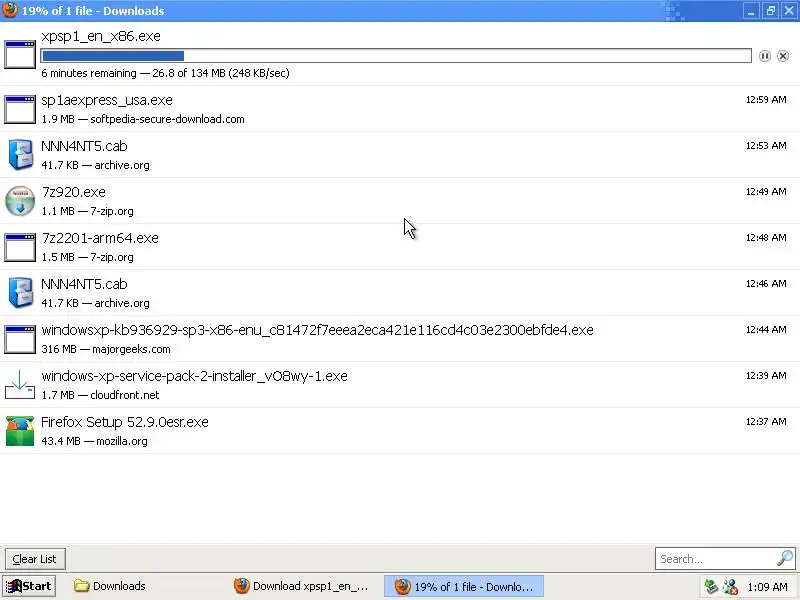800x600 pixels.
Task: Click the 12:53 AM NNN4NT5.cab cabinet icon
Action: pos(21,155)
